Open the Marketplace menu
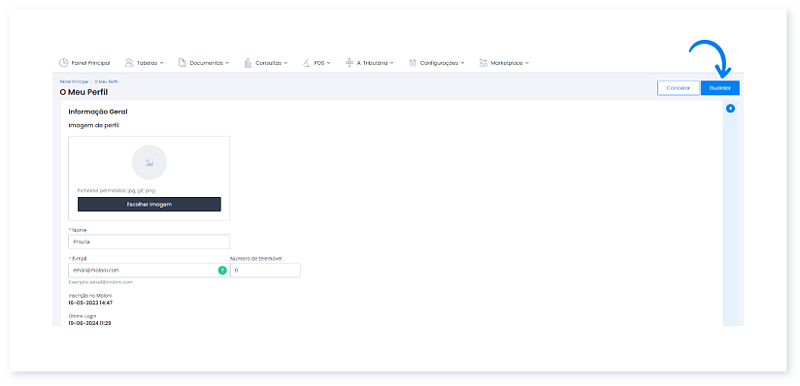Image resolution: width=800 pixels, height=386 pixels. click(x=504, y=63)
